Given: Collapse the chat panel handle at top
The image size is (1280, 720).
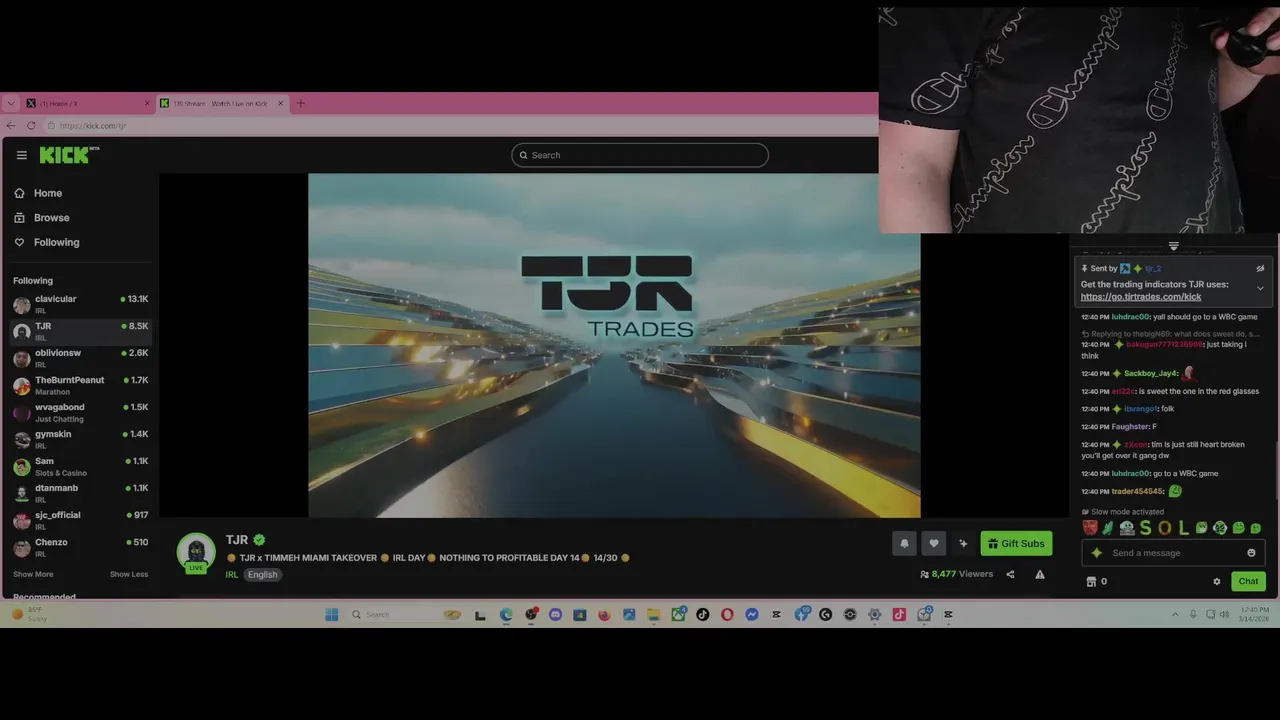Looking at the screenshot, I should (1174, 245).
